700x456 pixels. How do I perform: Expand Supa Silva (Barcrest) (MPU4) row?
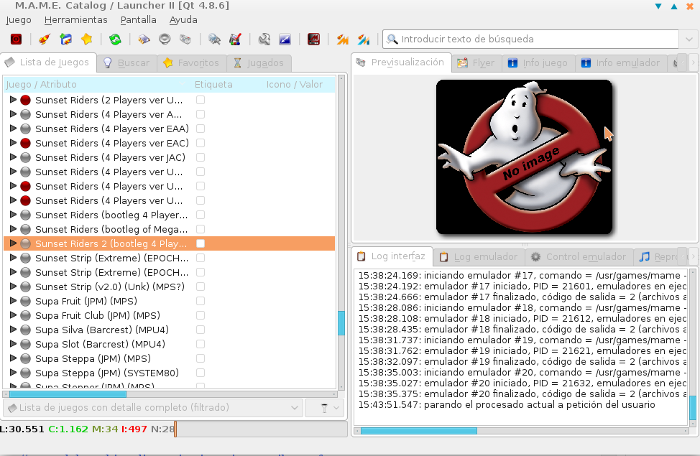[13, 330]
